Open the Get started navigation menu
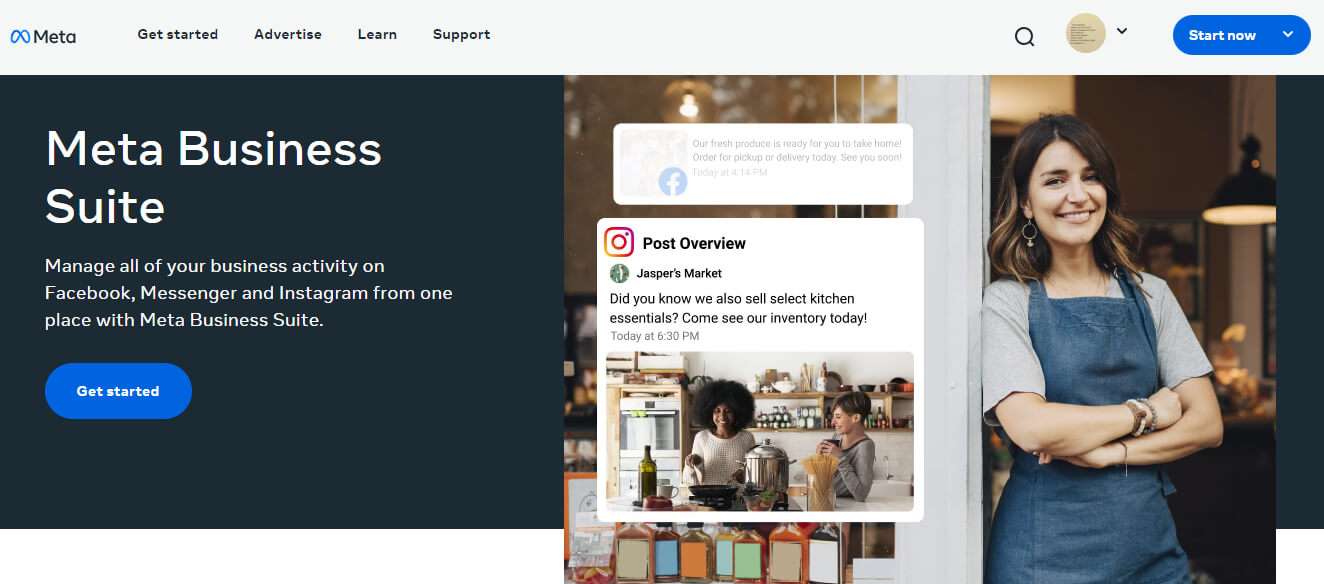Image resolution: width=1324 pixels, height=584 pixels. tap(177, 34)
